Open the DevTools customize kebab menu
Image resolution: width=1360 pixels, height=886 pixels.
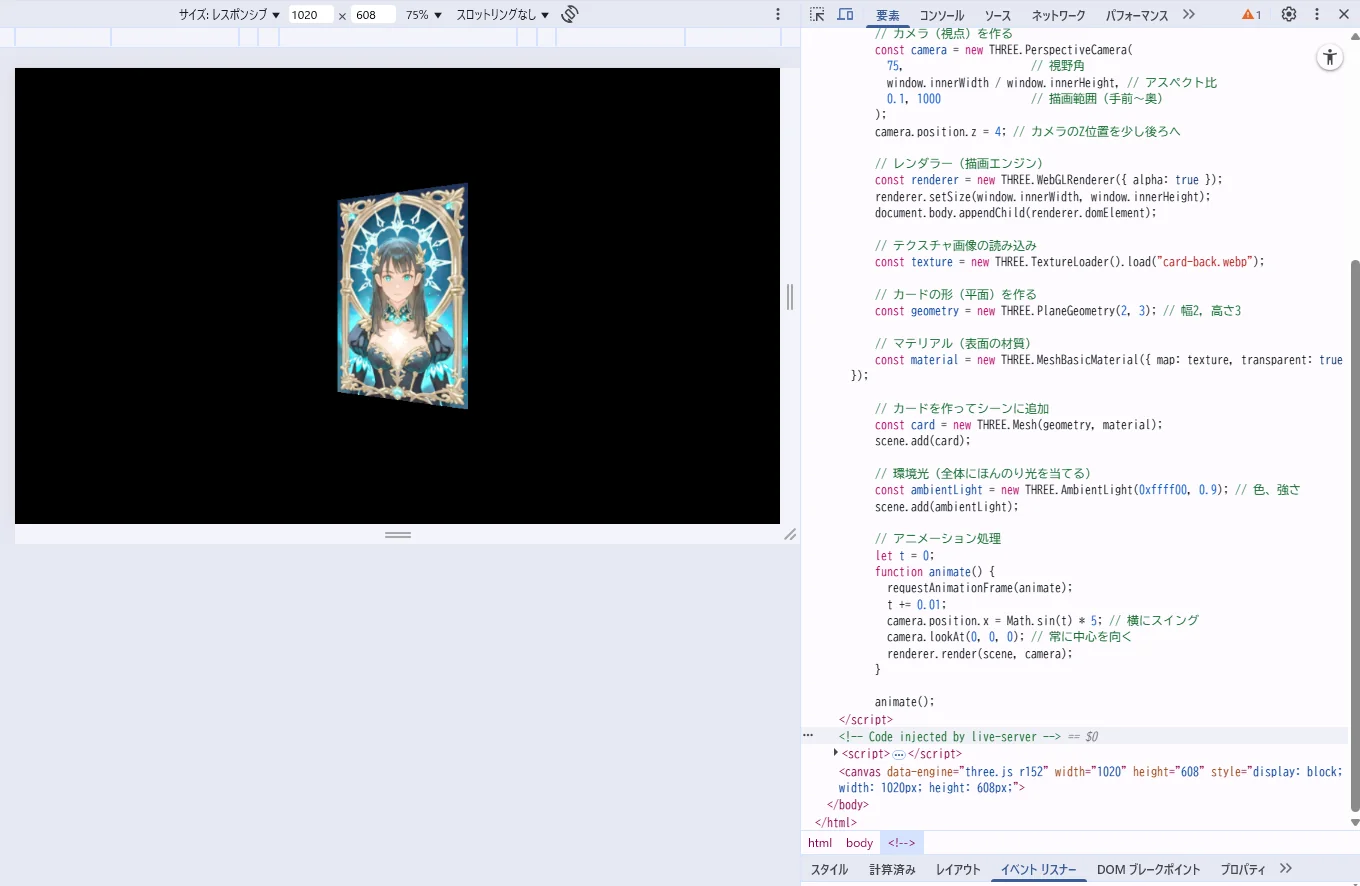pos(1316,14)
